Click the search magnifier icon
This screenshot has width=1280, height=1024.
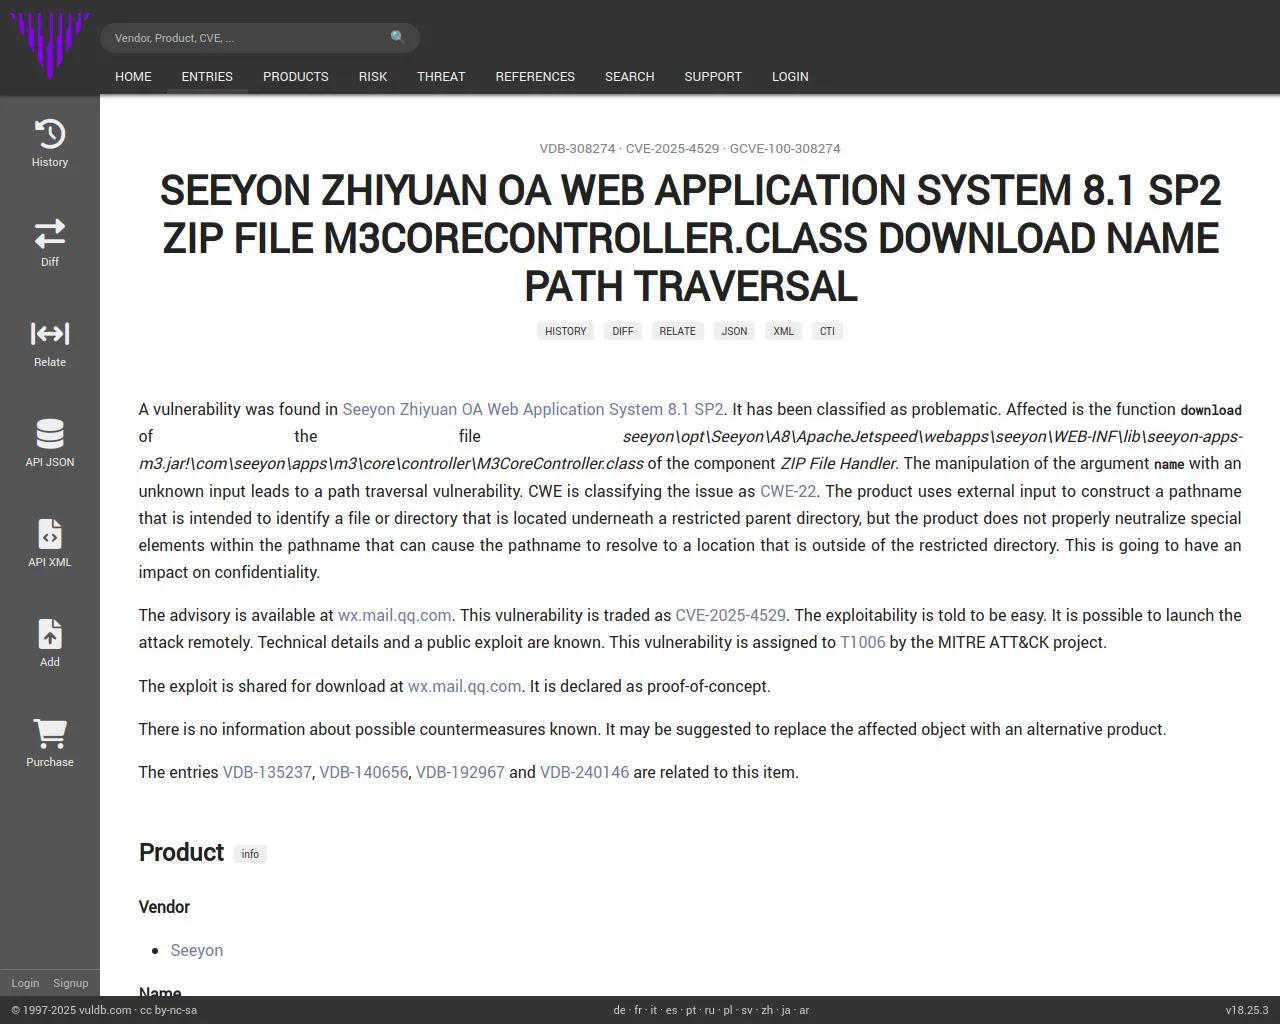(398, 37)
